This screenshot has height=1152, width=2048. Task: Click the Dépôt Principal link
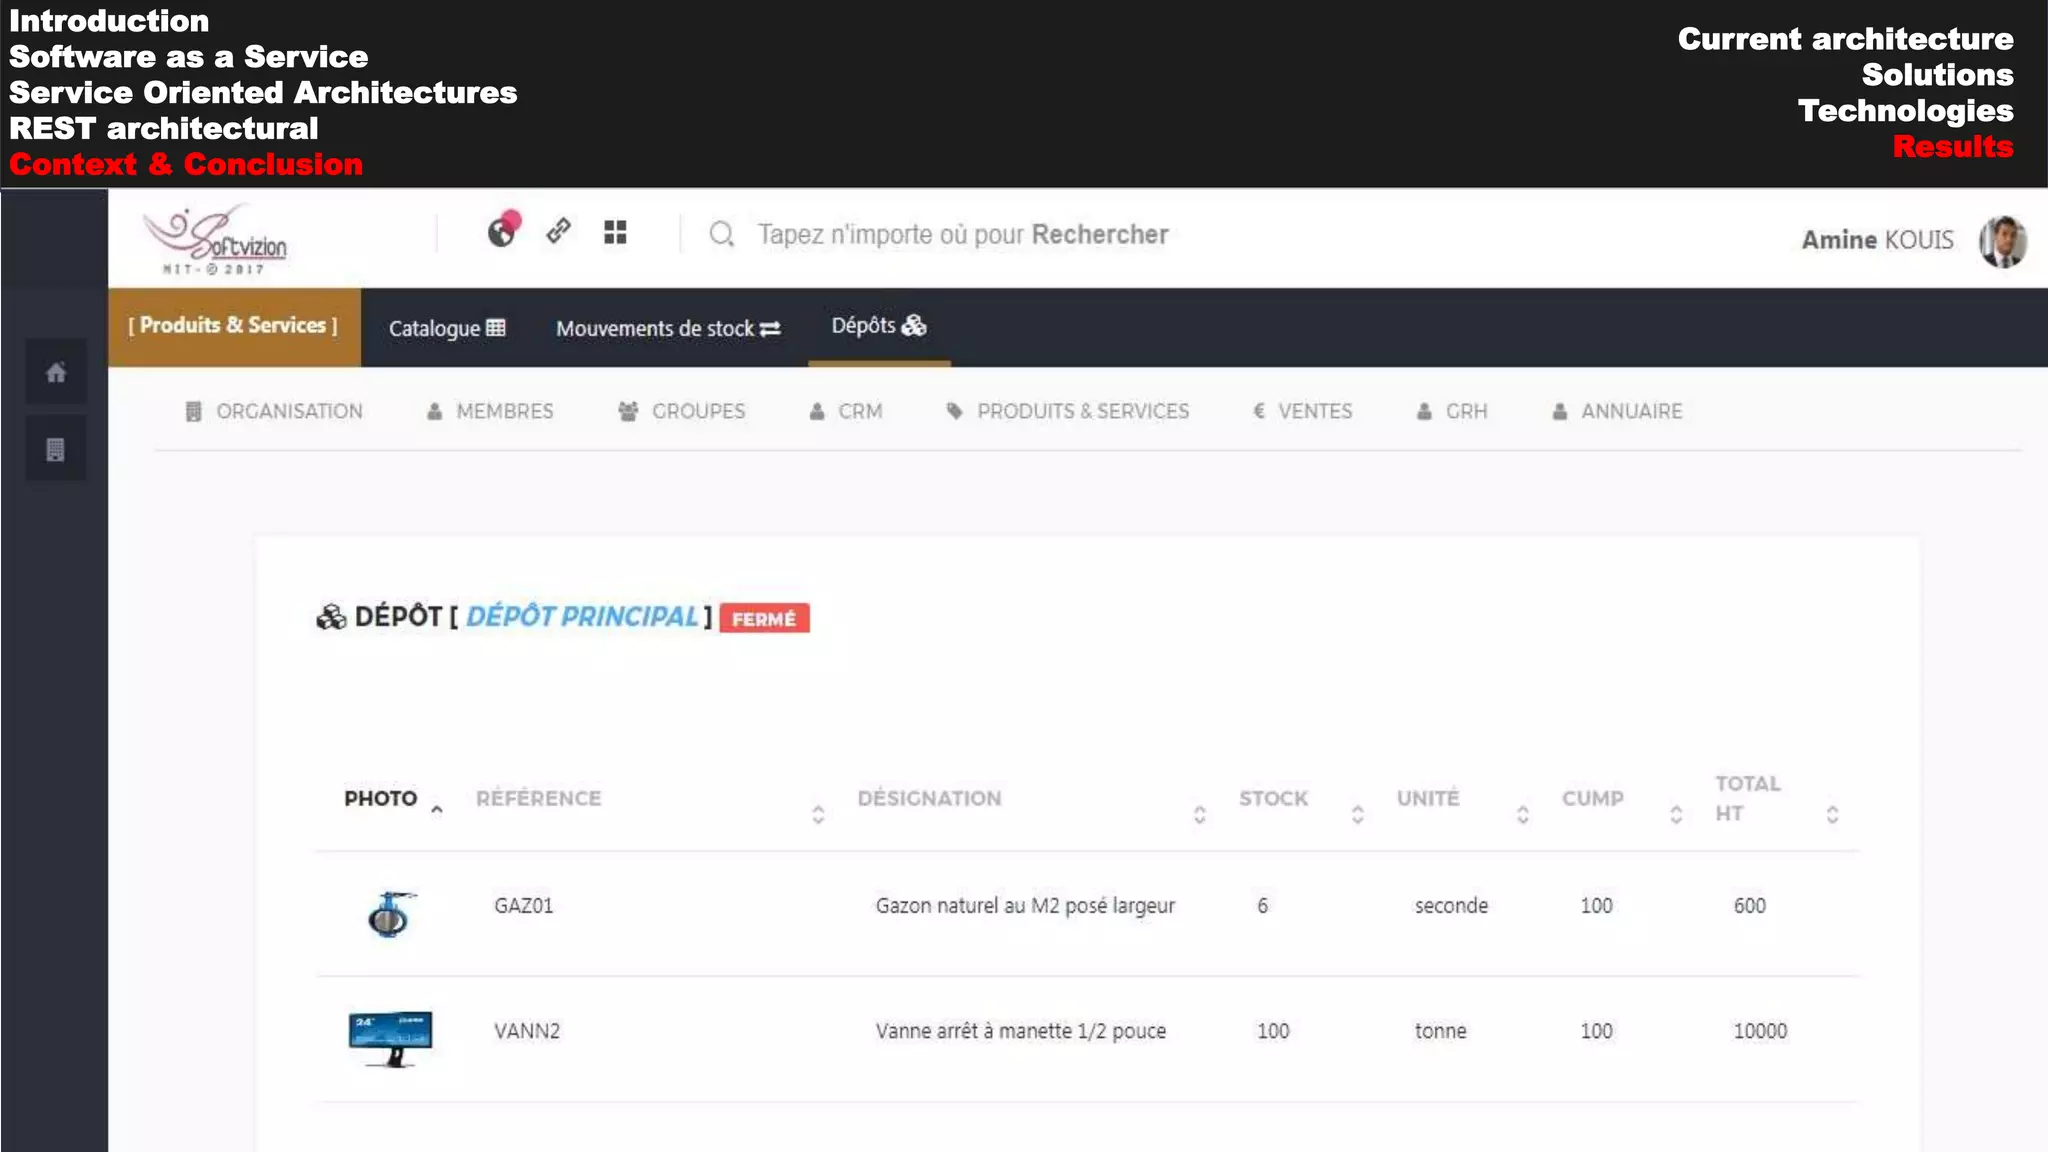582,616
